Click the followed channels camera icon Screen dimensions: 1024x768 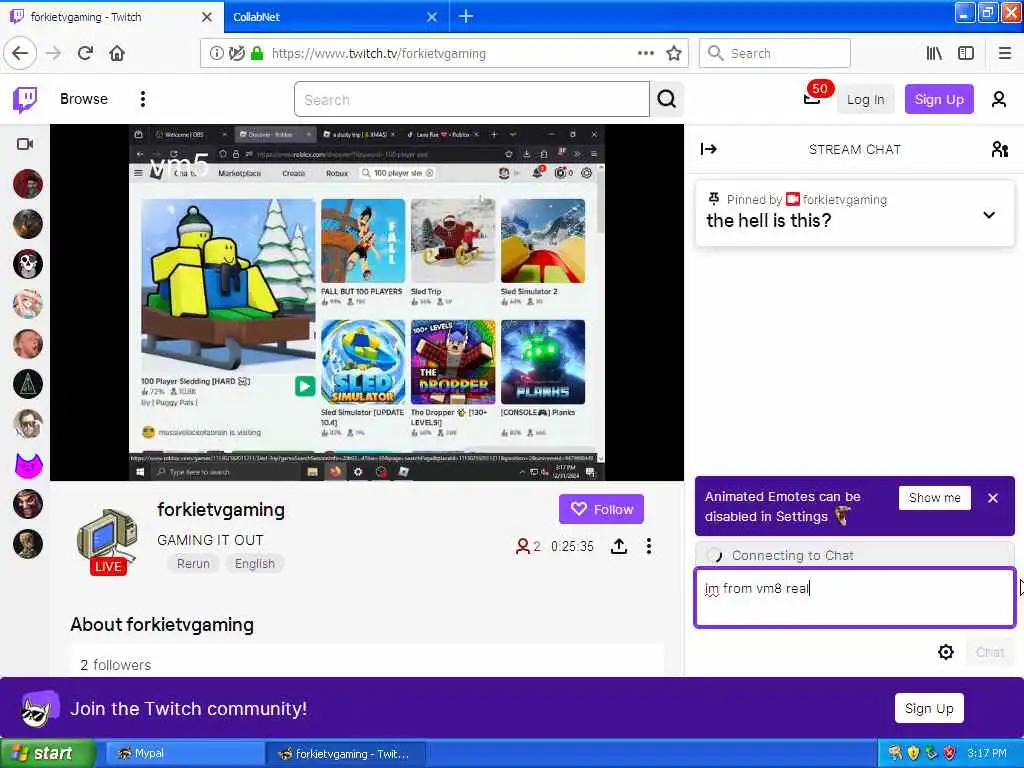coord(25,144)
